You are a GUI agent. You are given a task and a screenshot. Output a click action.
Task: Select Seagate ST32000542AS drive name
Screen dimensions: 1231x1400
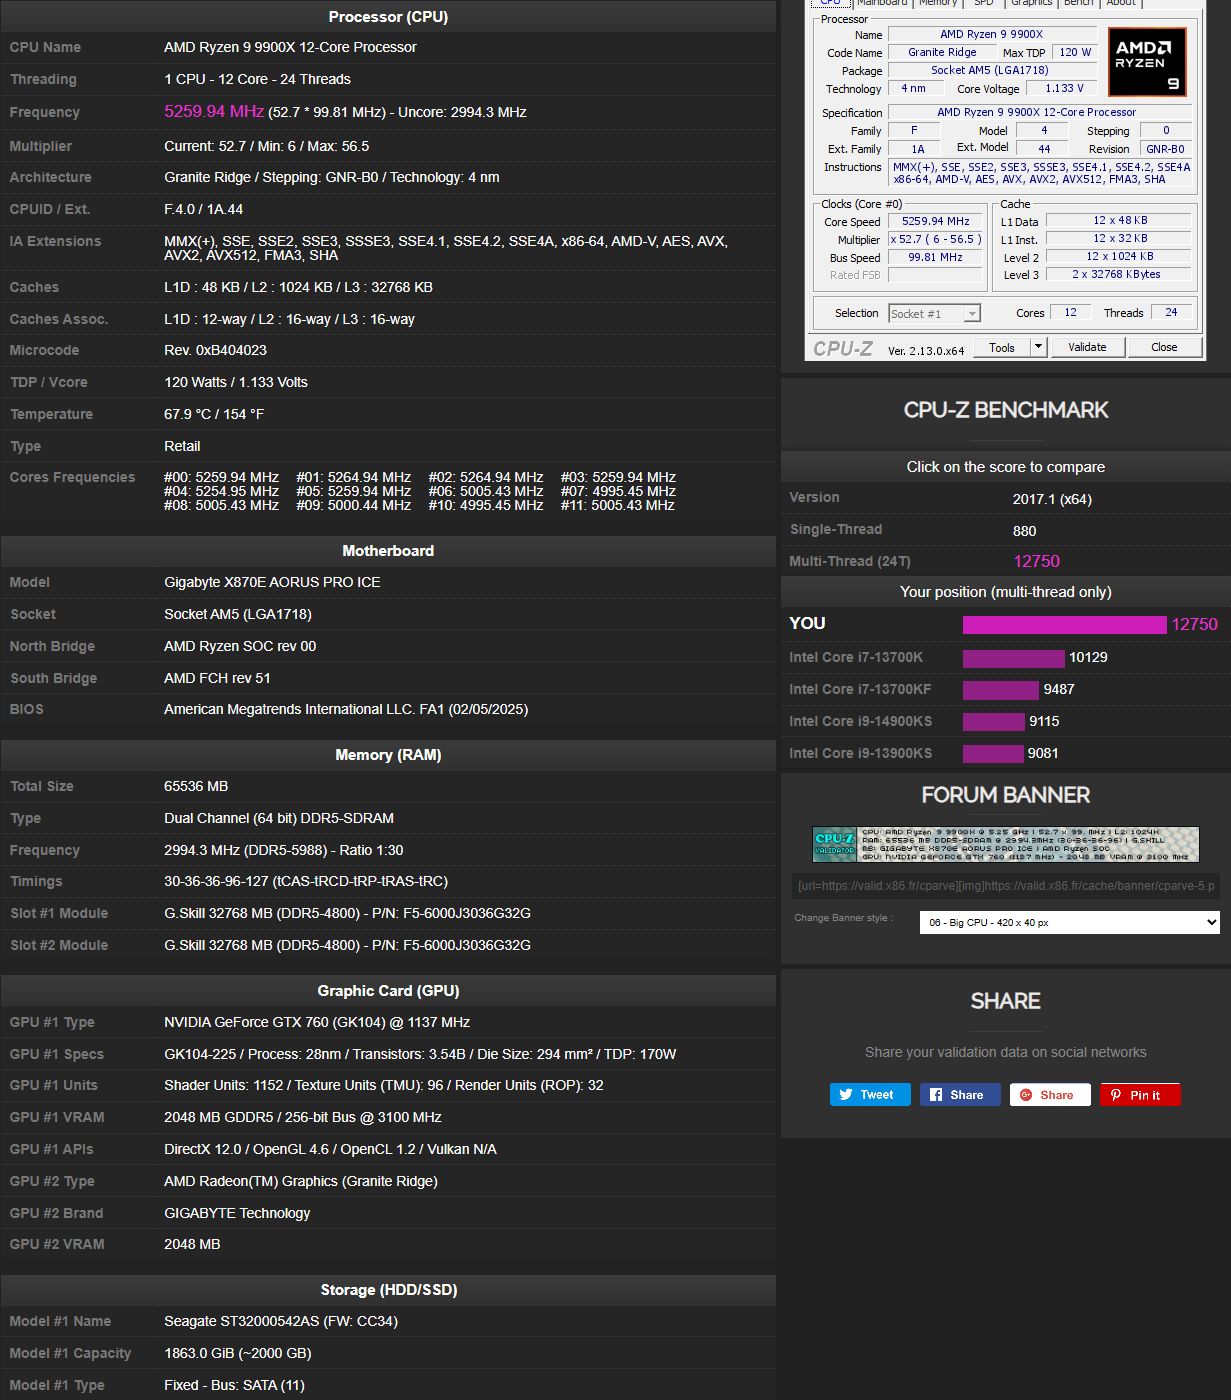click(x=281, y=1321)
